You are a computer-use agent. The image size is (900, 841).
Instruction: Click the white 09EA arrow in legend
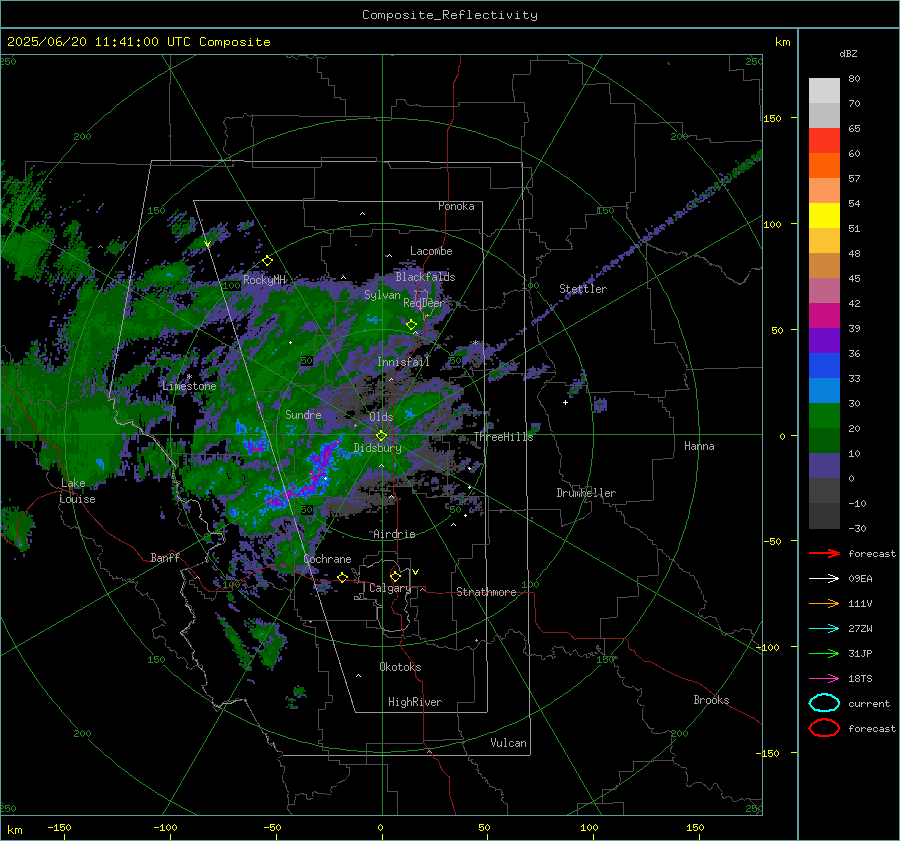pos(824,579)
